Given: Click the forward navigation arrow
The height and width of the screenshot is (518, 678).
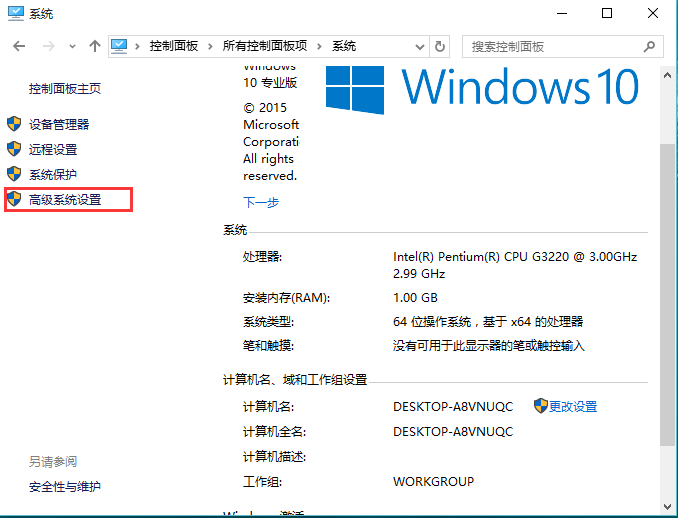Looking at the screenshot, I should pos(48,46).
